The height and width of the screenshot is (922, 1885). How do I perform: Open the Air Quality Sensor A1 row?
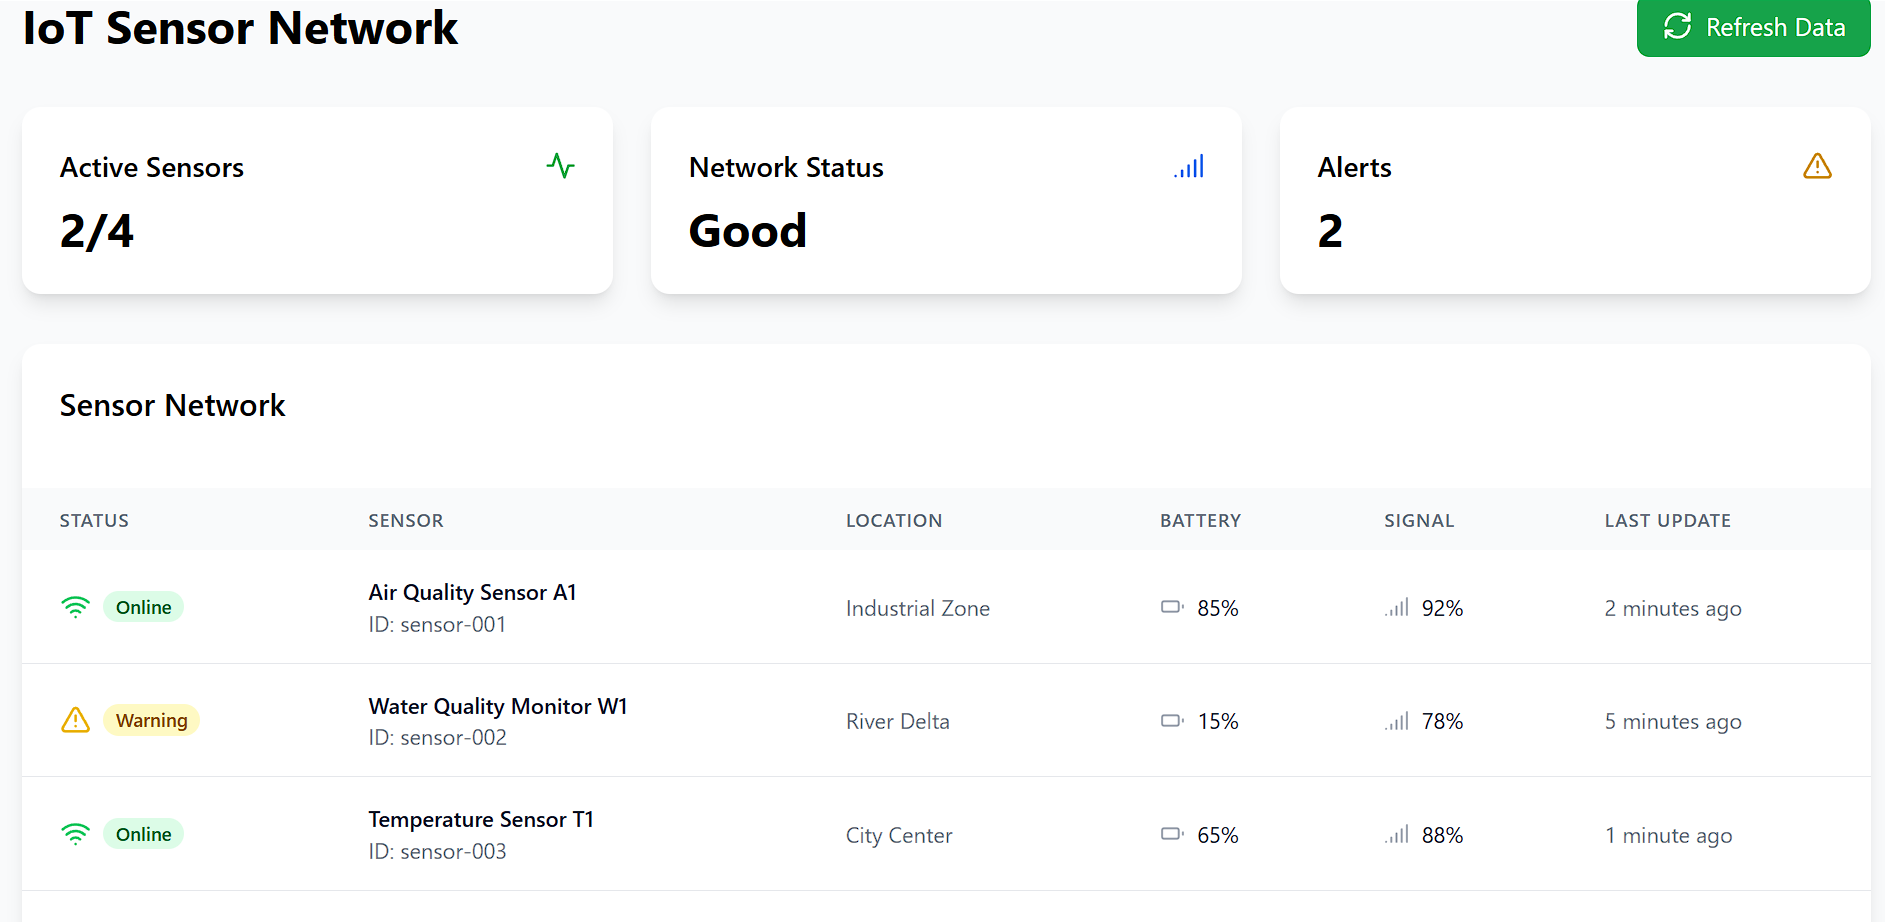point(472,592)
